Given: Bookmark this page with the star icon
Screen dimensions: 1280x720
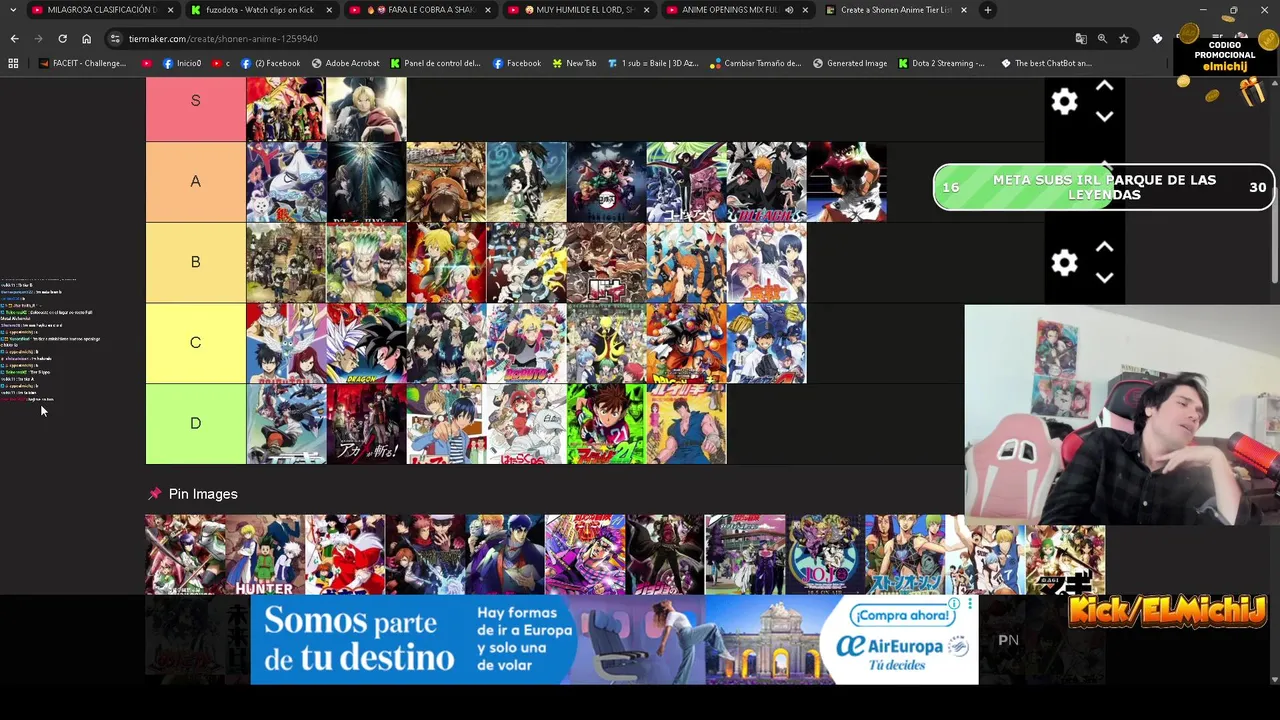Looking at the screenshot, I should tap(1124, 38).
